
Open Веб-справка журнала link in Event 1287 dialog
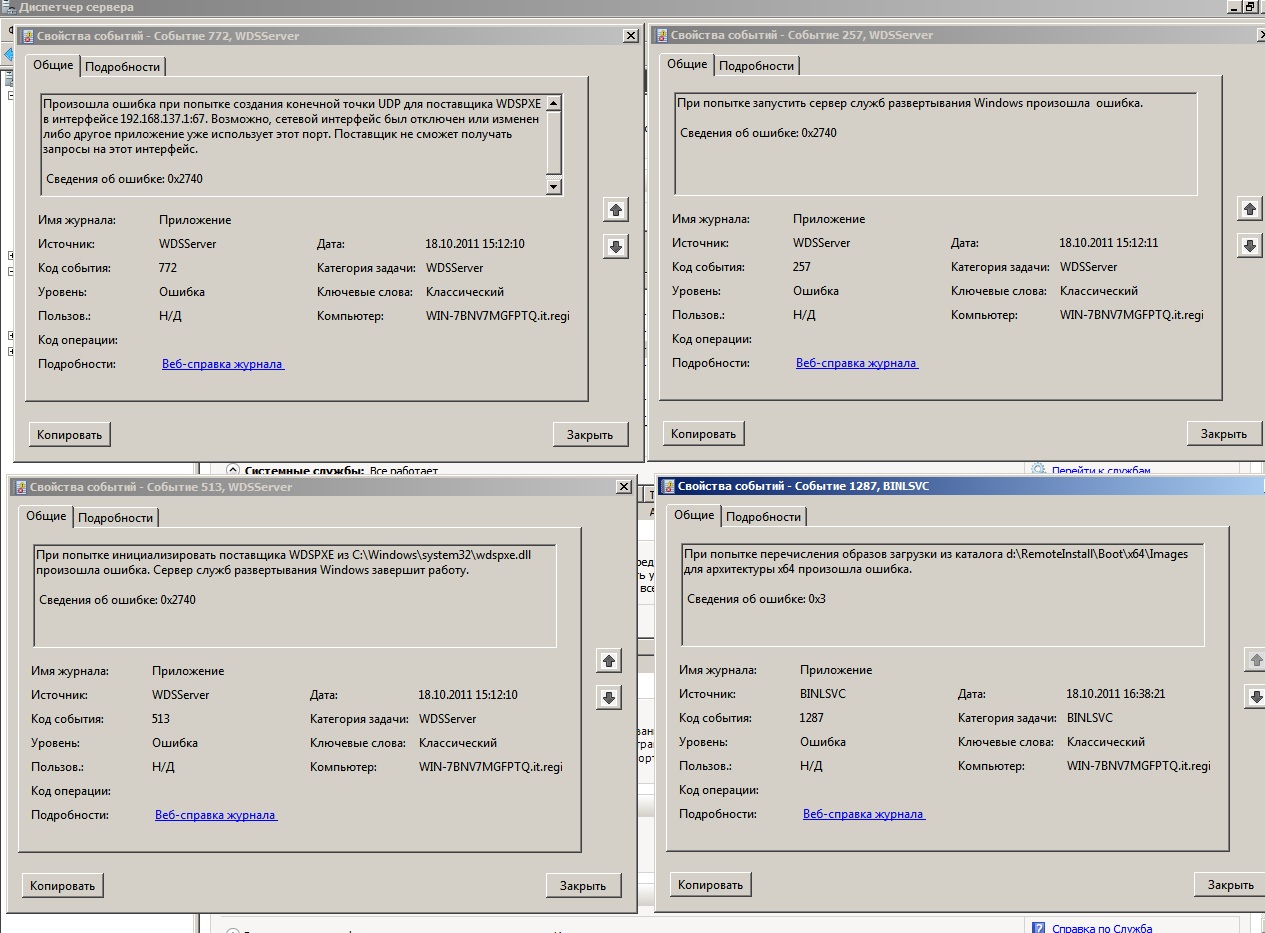(864, 814)
